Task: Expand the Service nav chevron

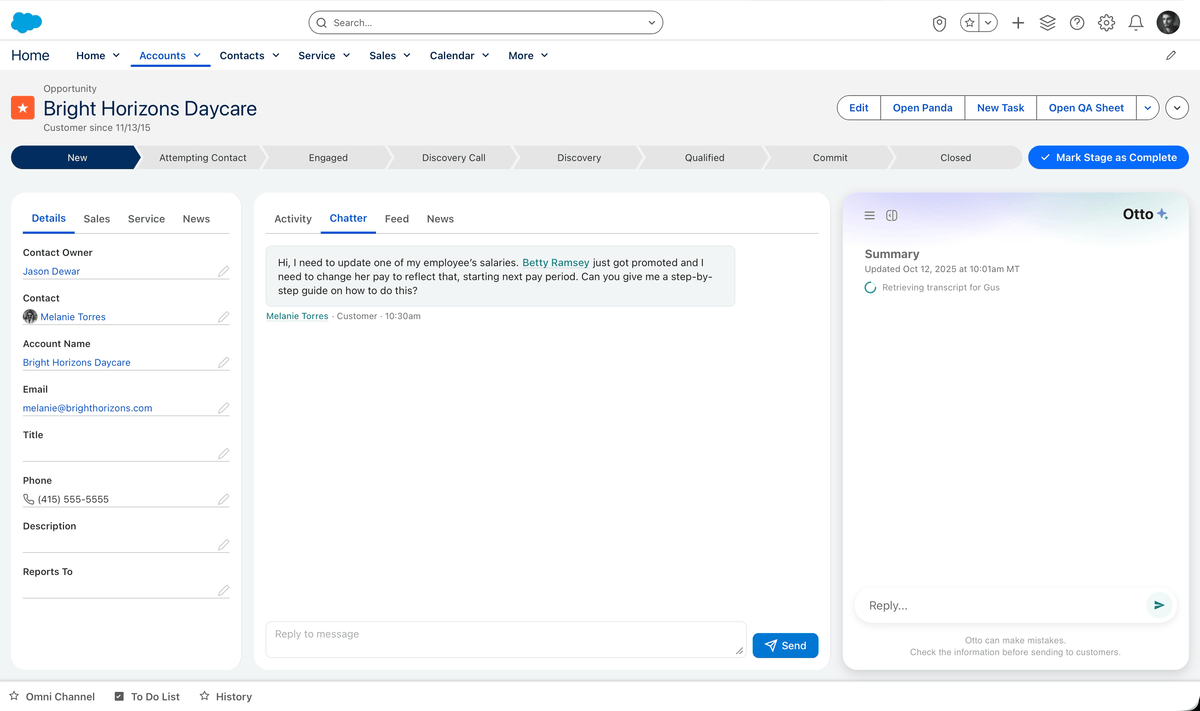Action: 346,56
